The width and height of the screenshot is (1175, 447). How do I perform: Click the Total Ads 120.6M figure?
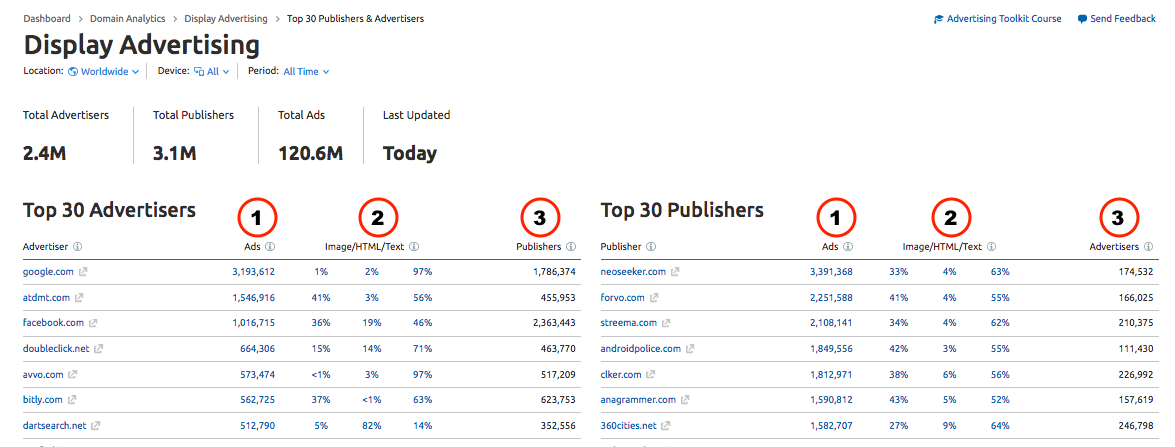[x=310, y=154]
